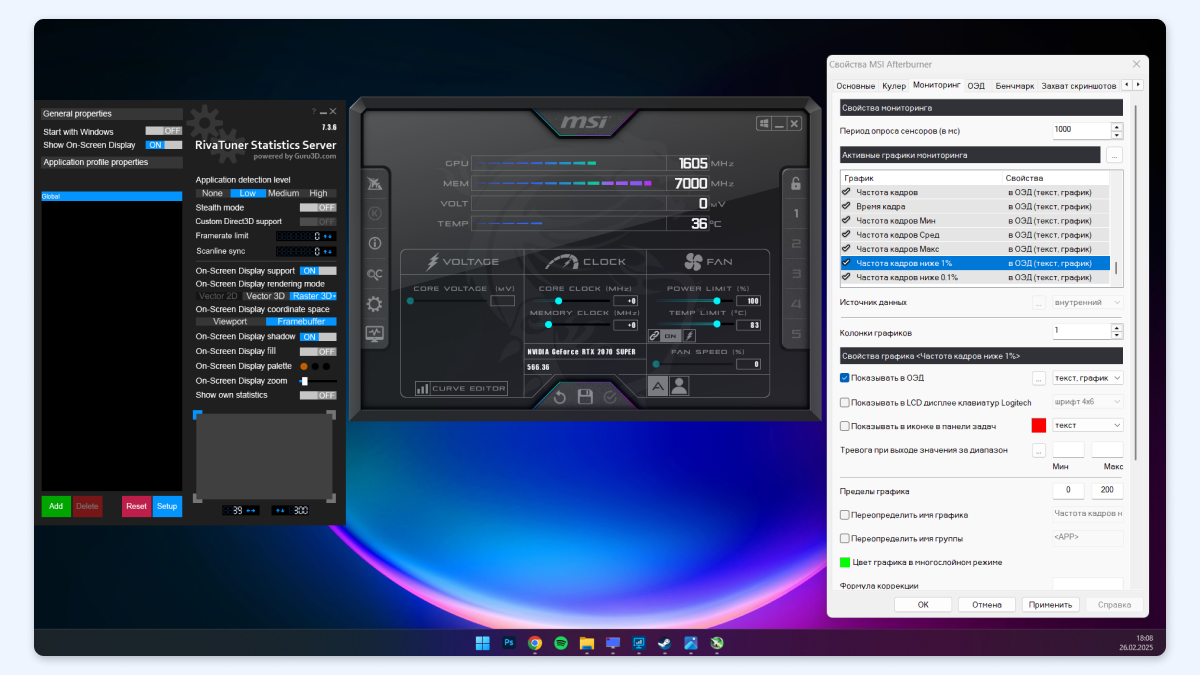
Task: Adjust the Колонки графиков stepper
Action: (x=1117, y=331)
